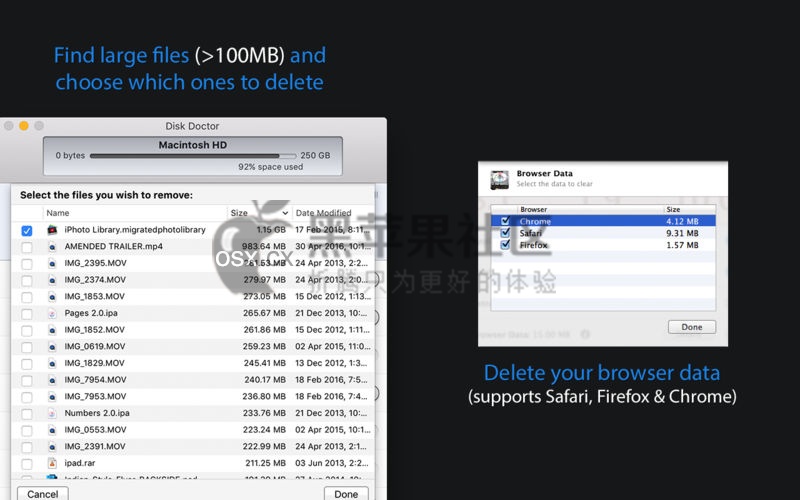Click the 983.64 MB size value
Viewport: 800px width, 500px height.
point(264,246)
